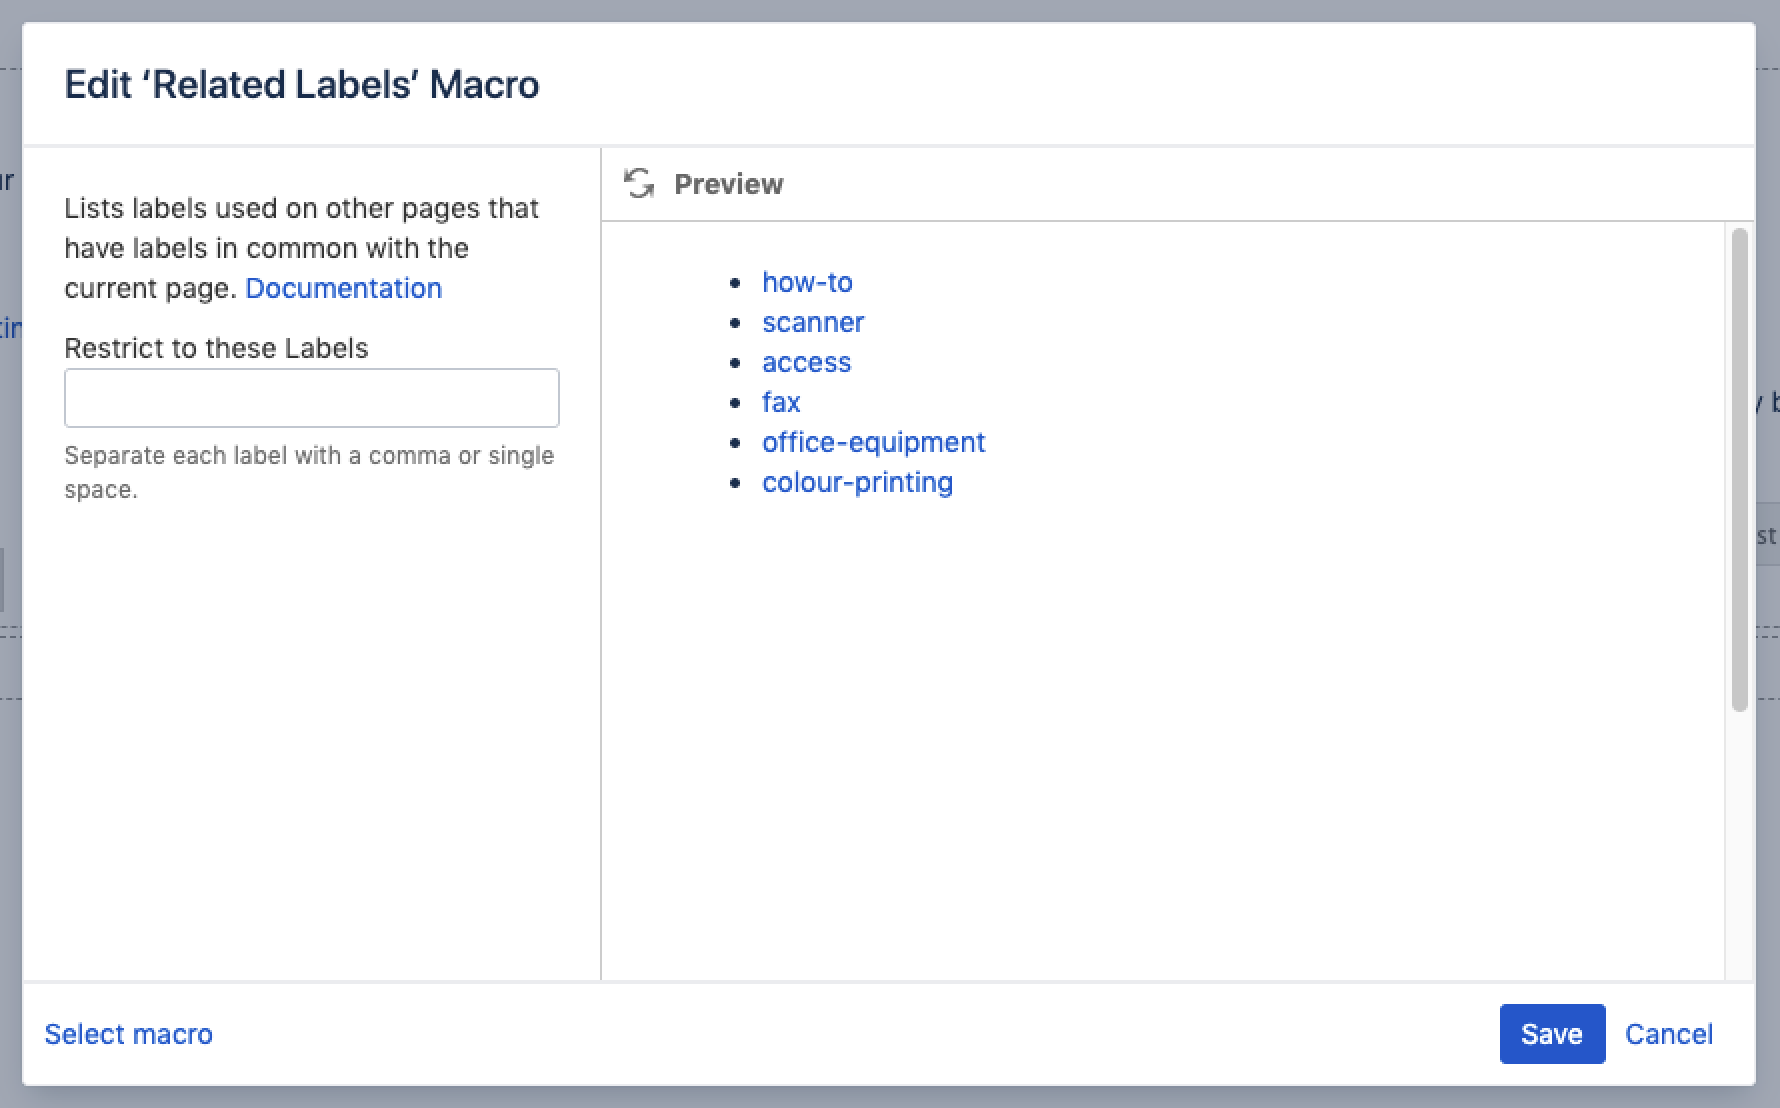
Task: Click the office-equipment label link
Action: (x=873, y=442)
